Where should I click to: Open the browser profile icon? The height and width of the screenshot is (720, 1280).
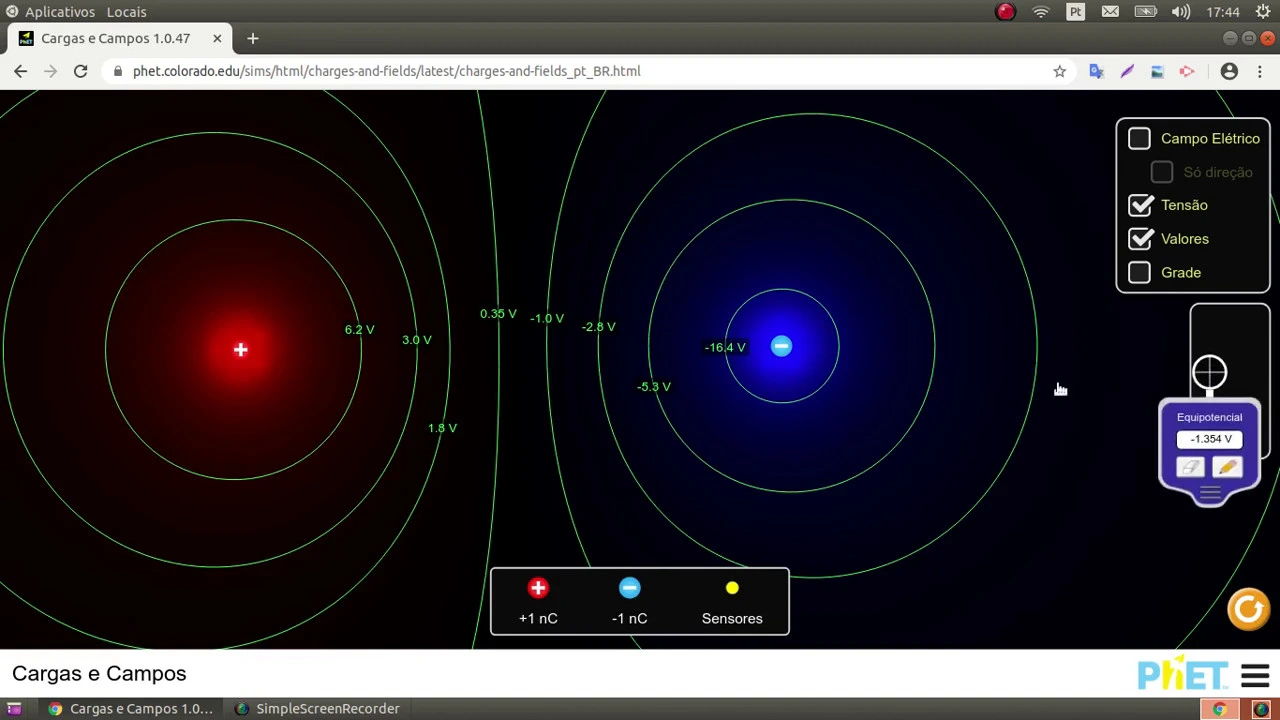click(1229, 71)
